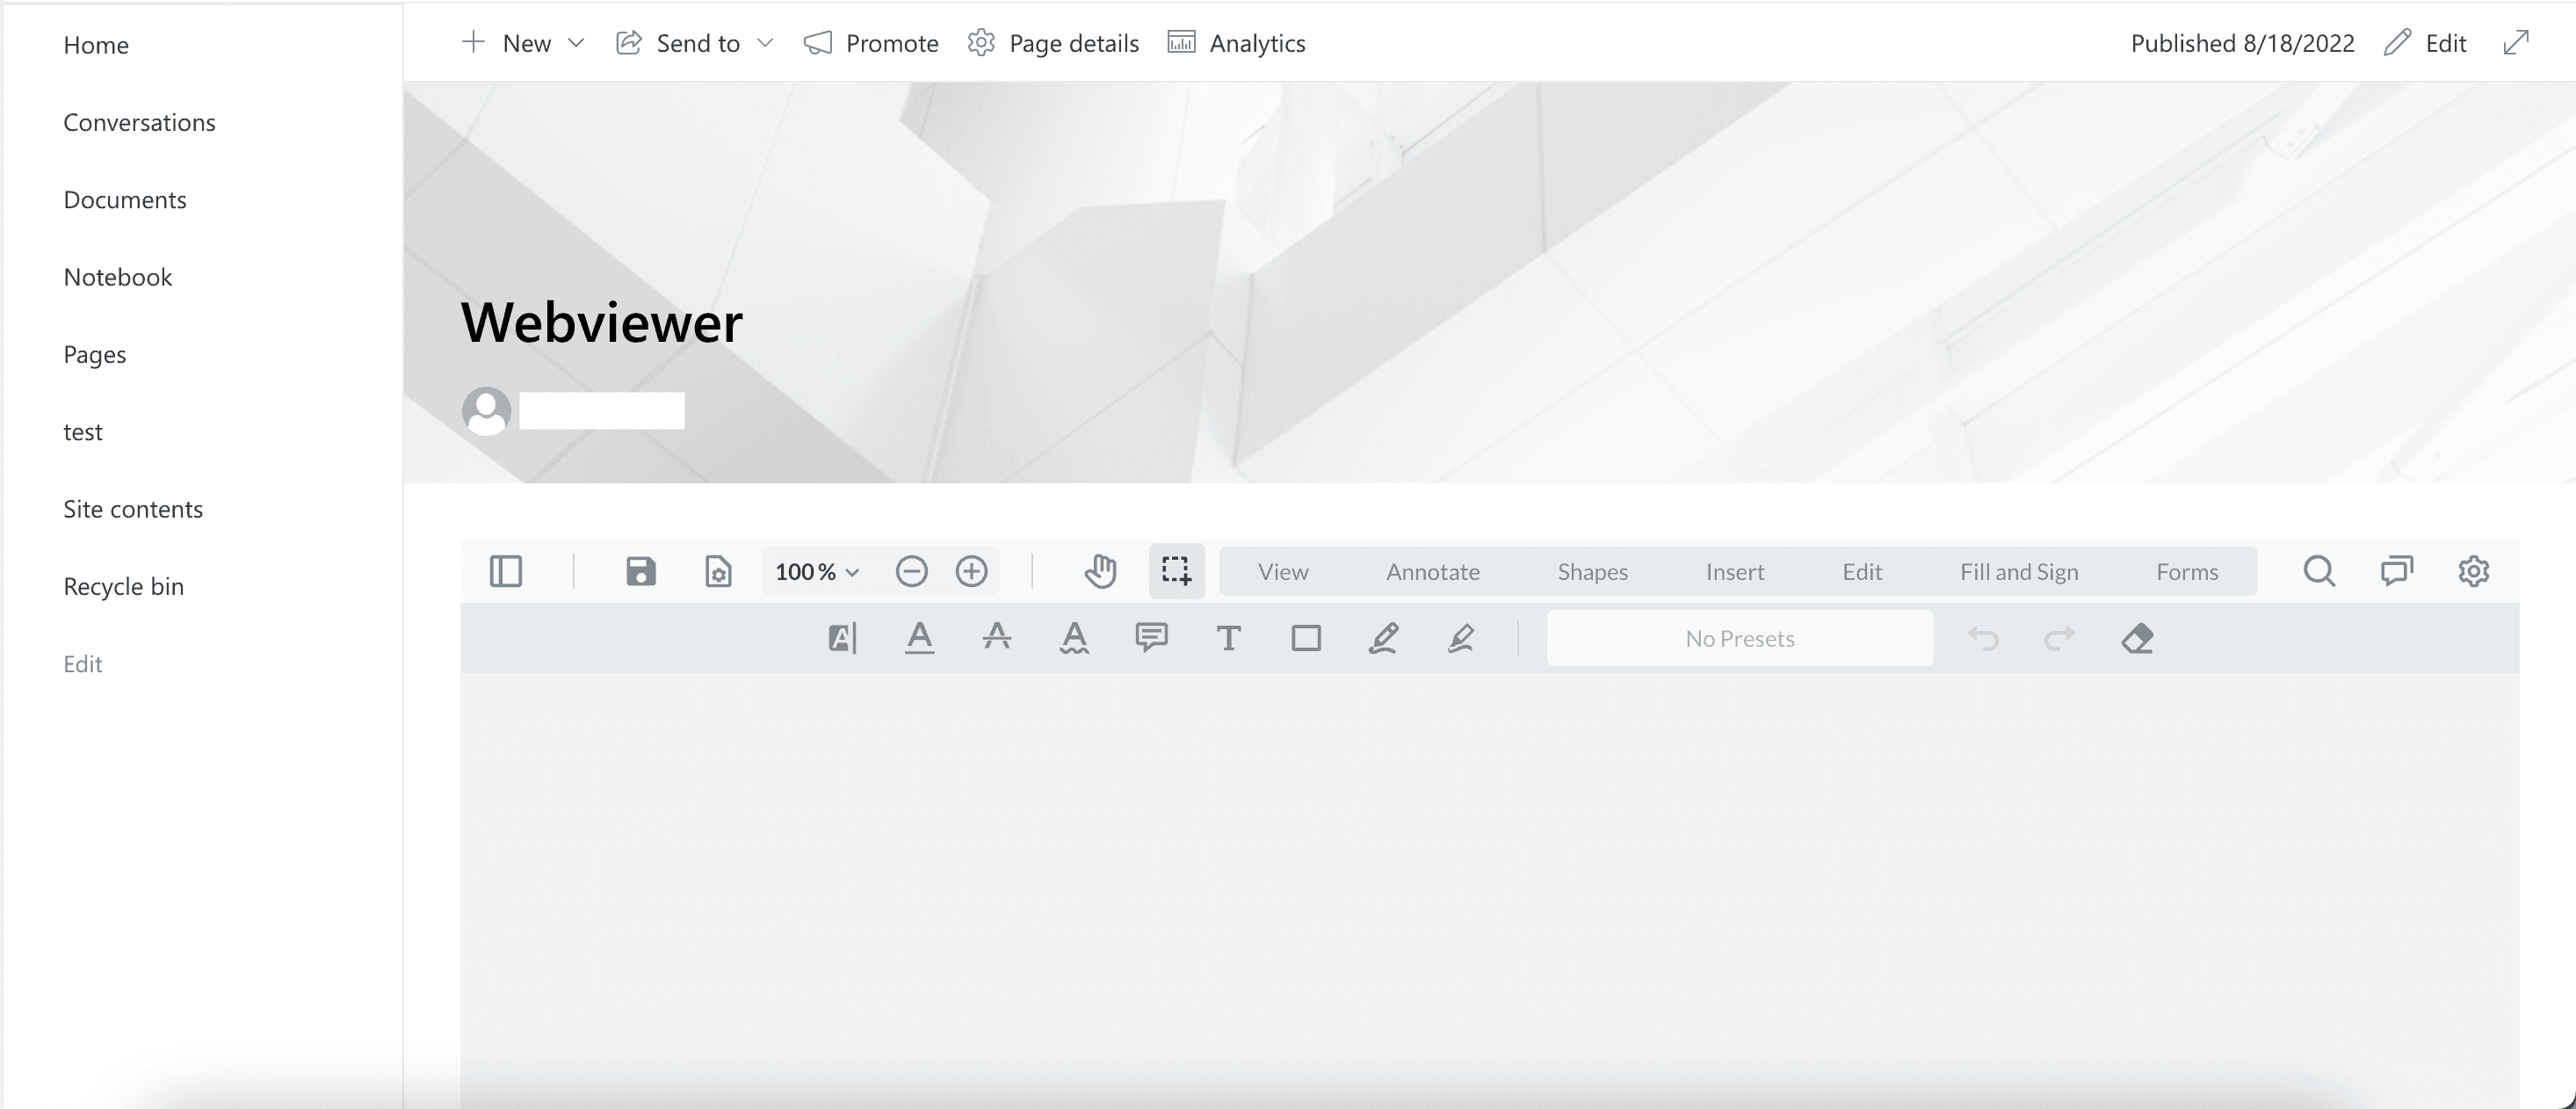
Task: Switch to the Annotate tab
Action: click(1432, 572)
